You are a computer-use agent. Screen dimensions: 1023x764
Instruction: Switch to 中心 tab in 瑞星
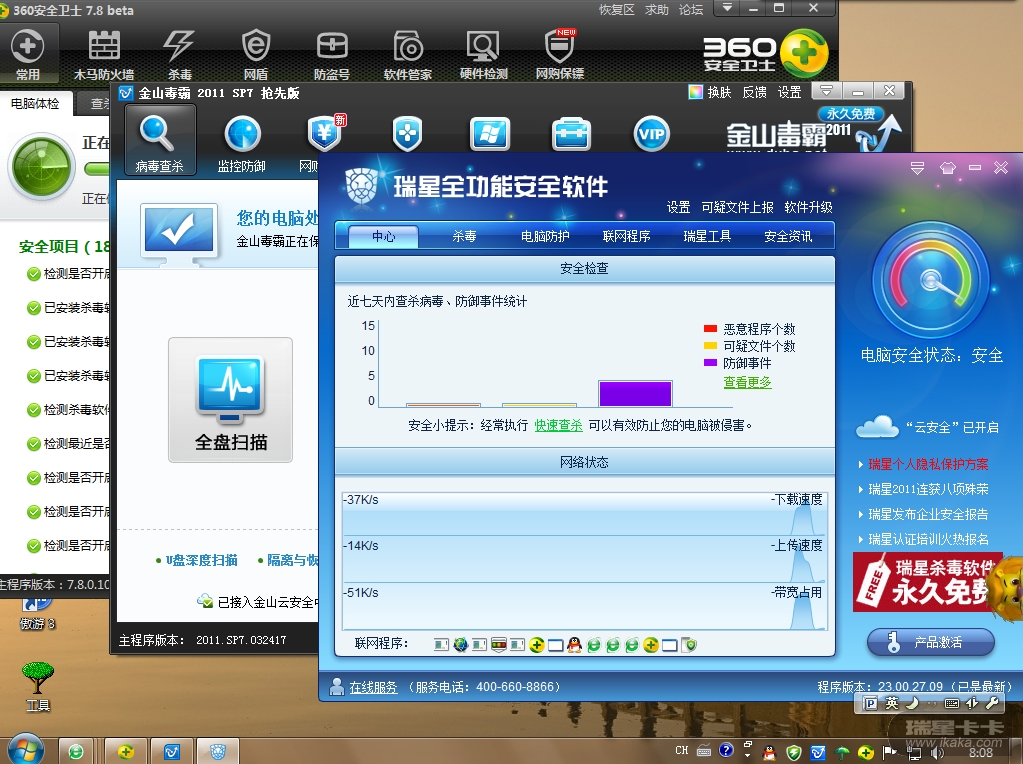[x=384, y=236]
